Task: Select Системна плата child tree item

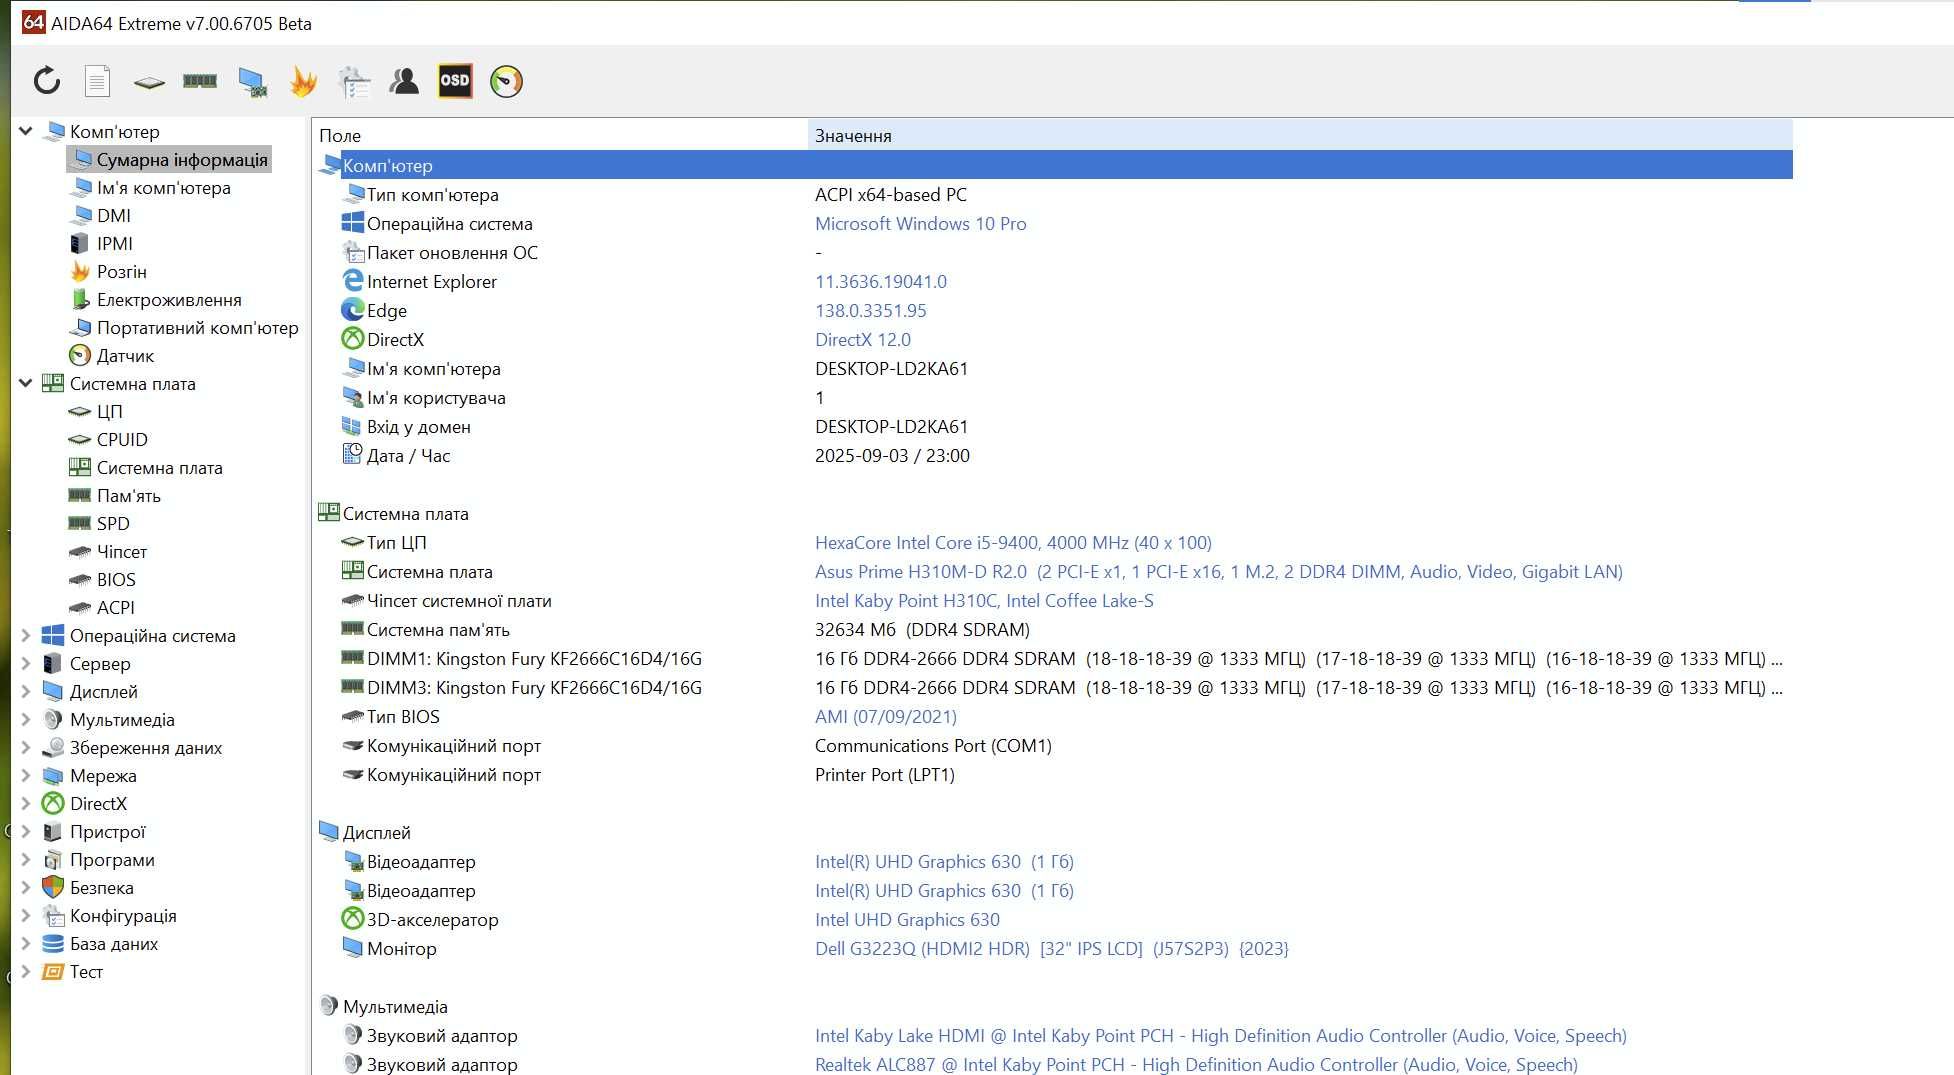Action: (159, 468)
